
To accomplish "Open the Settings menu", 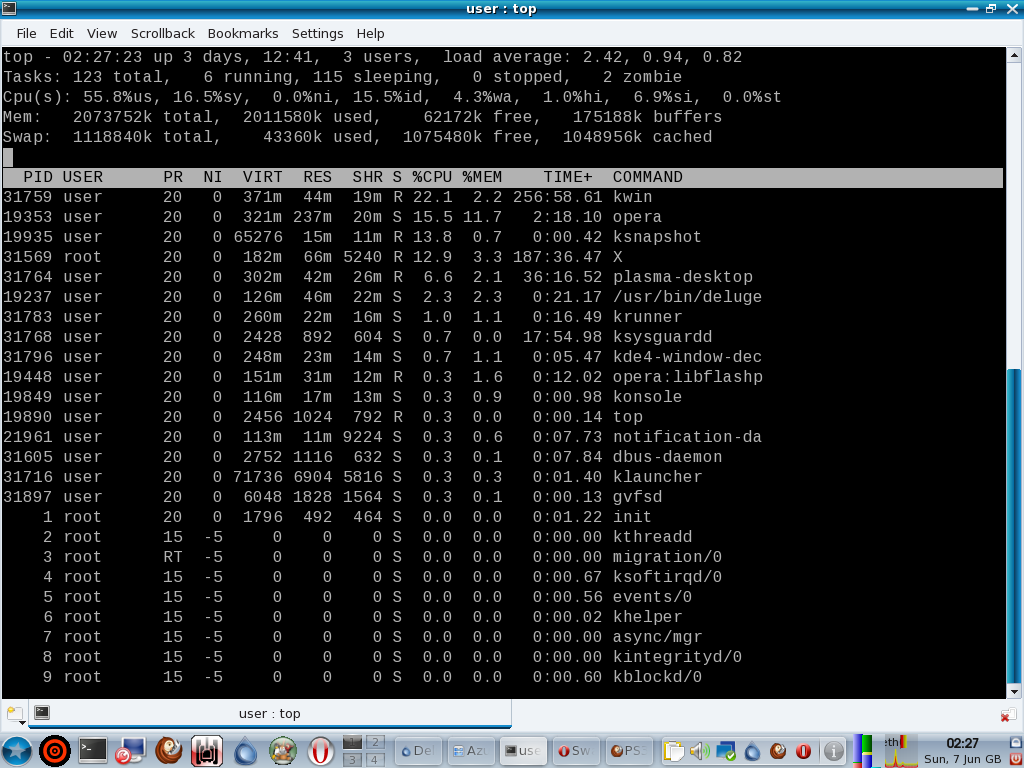I will 317,33.
